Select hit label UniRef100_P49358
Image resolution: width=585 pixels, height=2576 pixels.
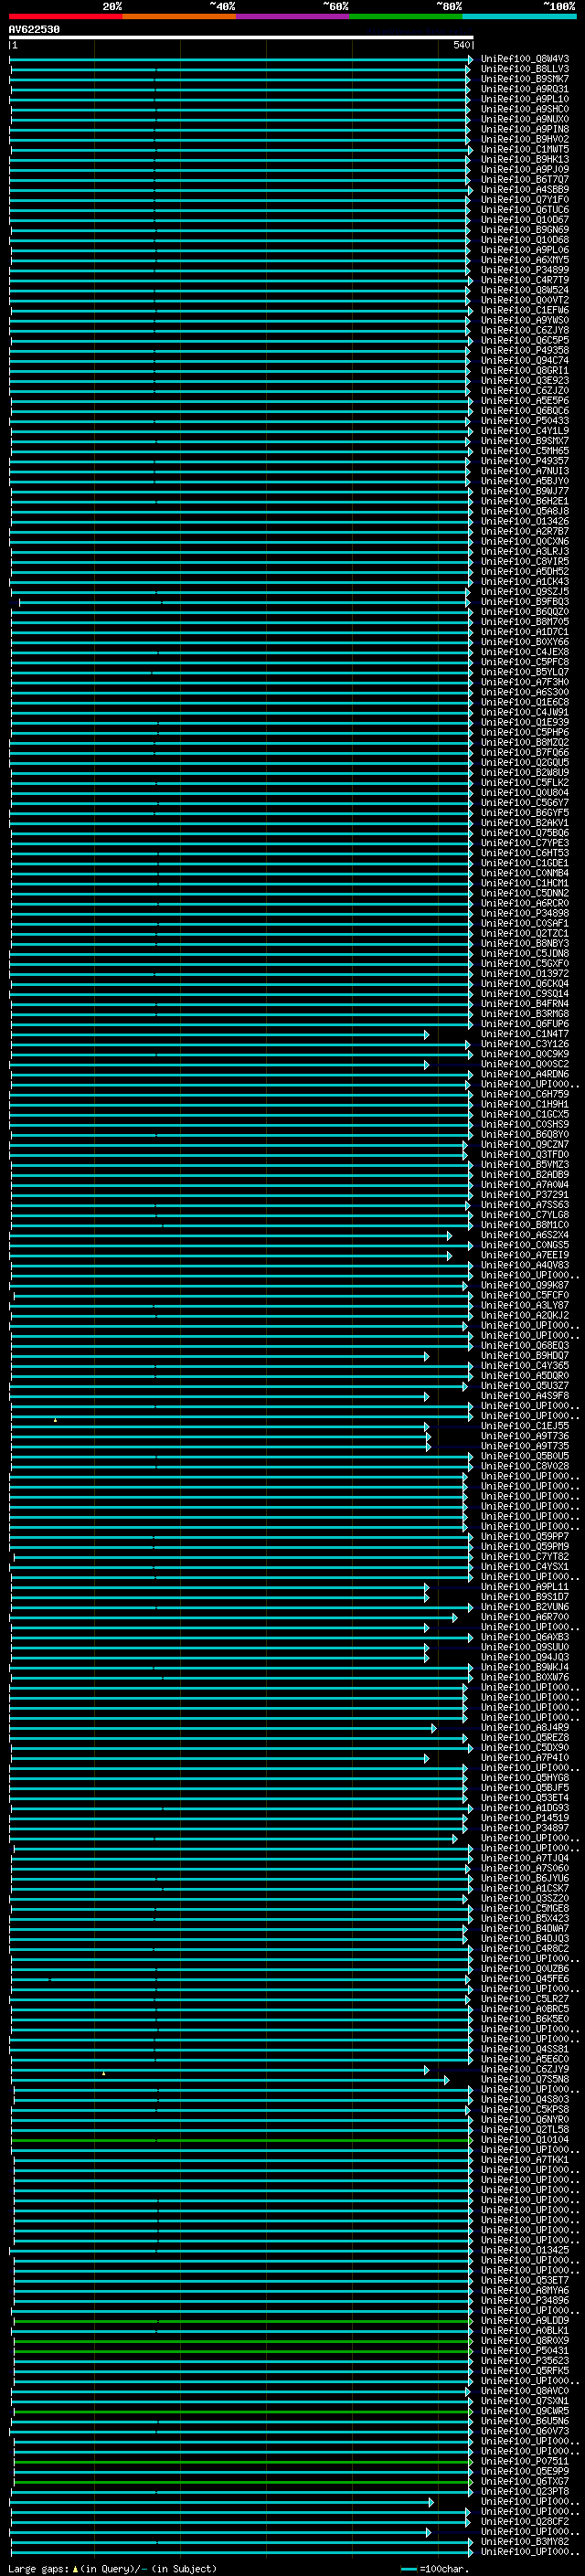point(525,350)
